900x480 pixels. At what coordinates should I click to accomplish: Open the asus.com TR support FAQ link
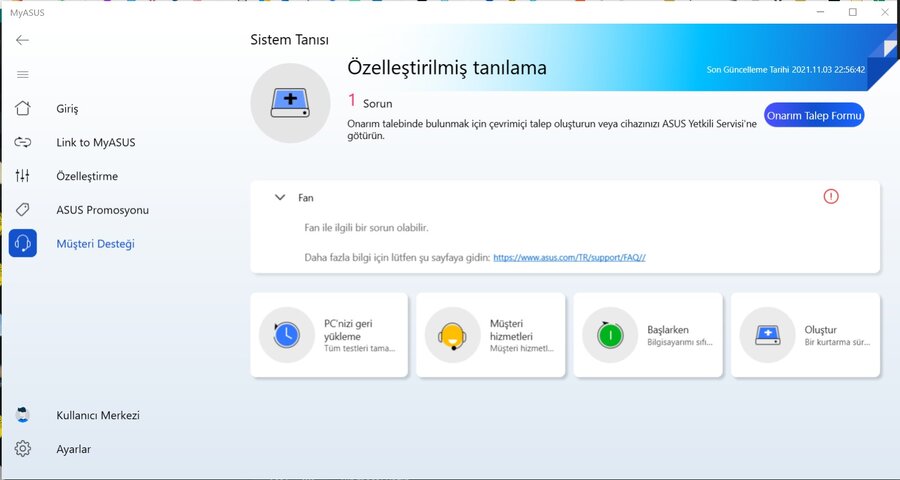coord(569,257)
